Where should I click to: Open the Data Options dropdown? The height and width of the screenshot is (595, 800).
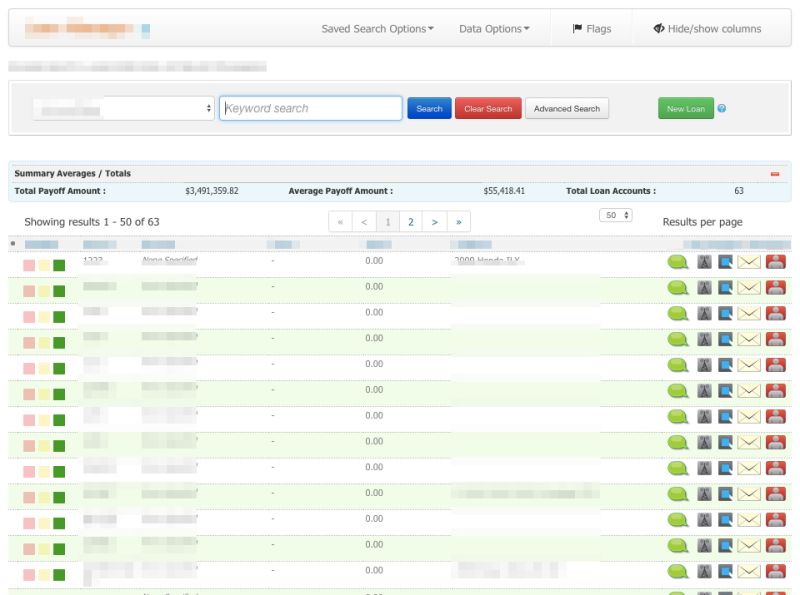pos(493,28)
